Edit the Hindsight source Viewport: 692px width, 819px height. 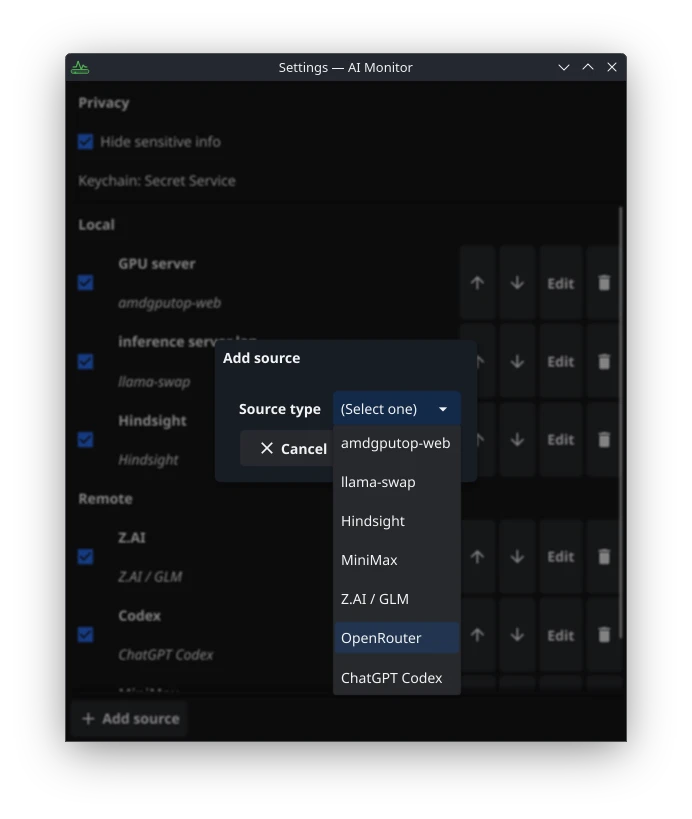coord(561,440)
